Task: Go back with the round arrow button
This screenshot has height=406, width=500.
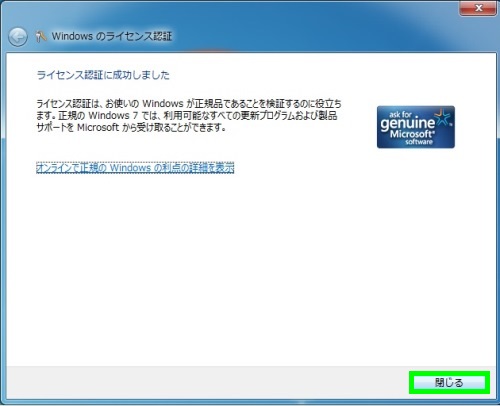Action: [x=18, y=37]
